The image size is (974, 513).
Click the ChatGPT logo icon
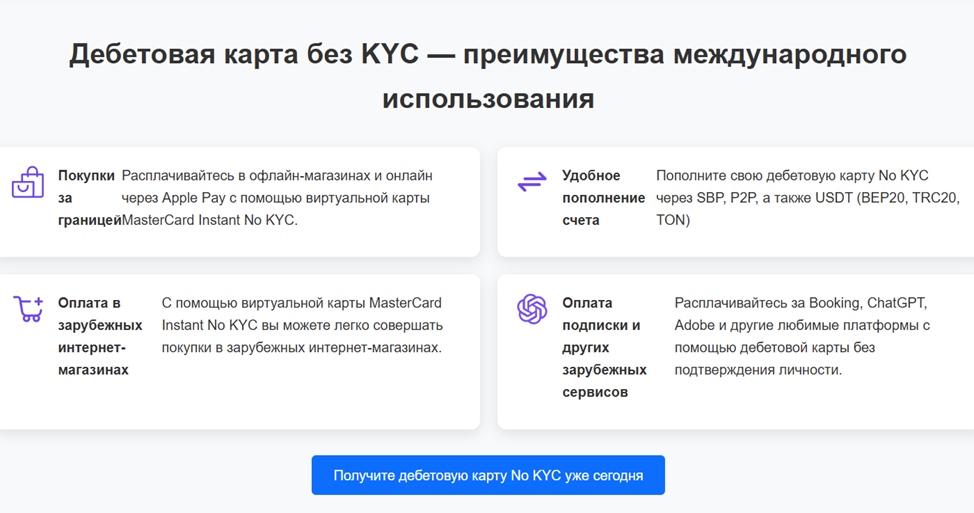point(532,309)
